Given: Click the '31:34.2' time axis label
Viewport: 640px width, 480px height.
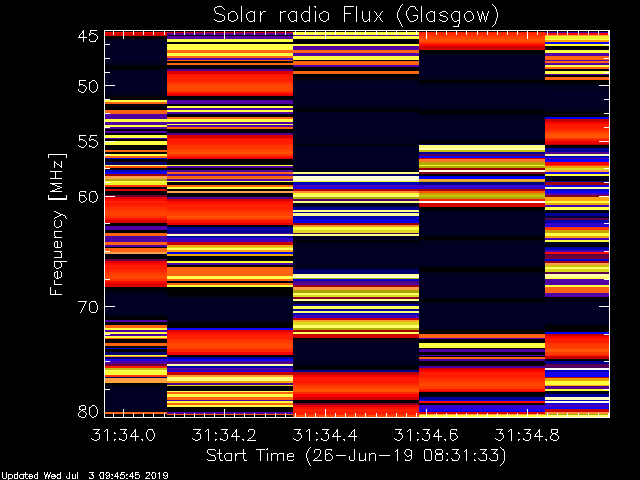Looking at the screenshot, I should (224, 435).
